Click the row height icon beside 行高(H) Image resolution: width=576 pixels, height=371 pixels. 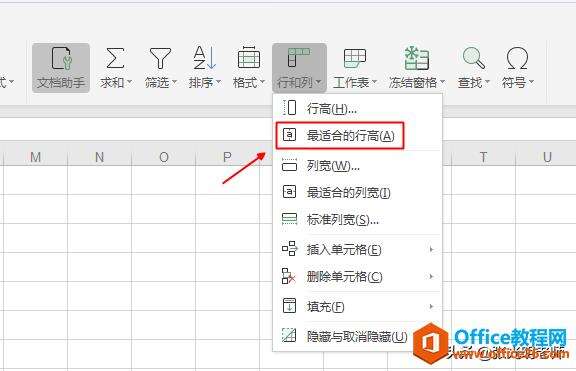[x=289, y=108]
